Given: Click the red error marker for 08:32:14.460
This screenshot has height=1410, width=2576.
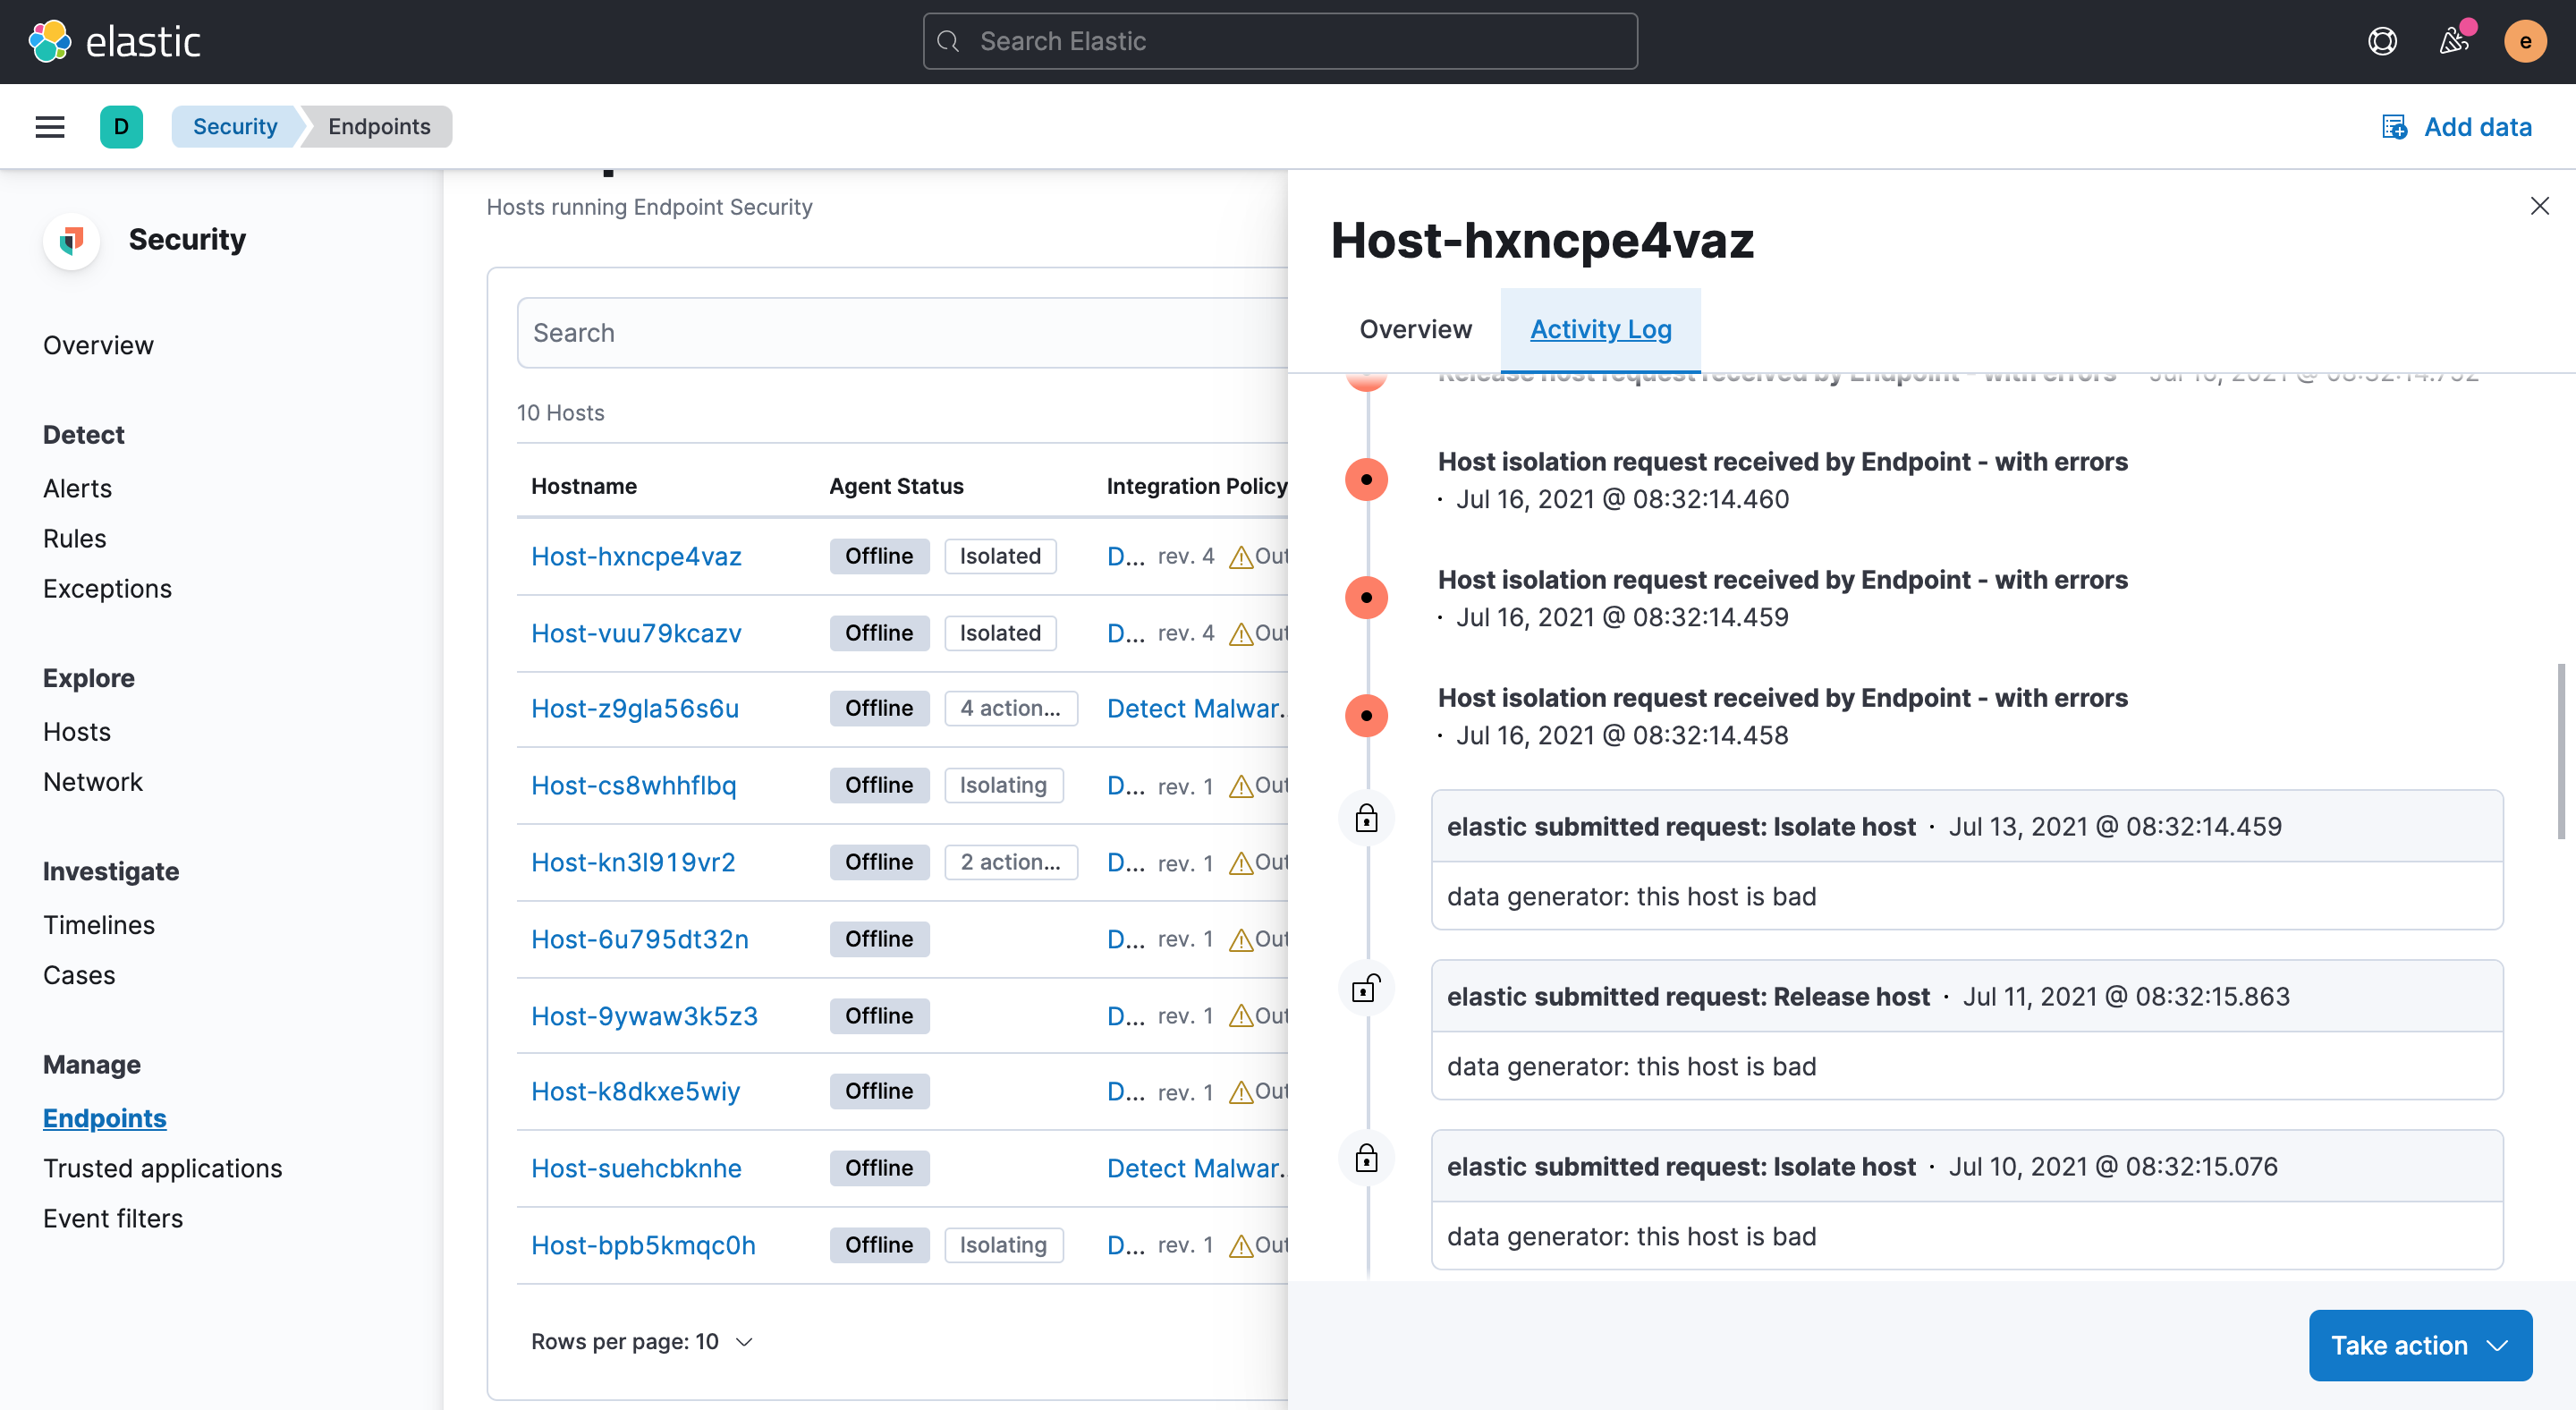Looking at the screenshot, I should (1366, 479).
